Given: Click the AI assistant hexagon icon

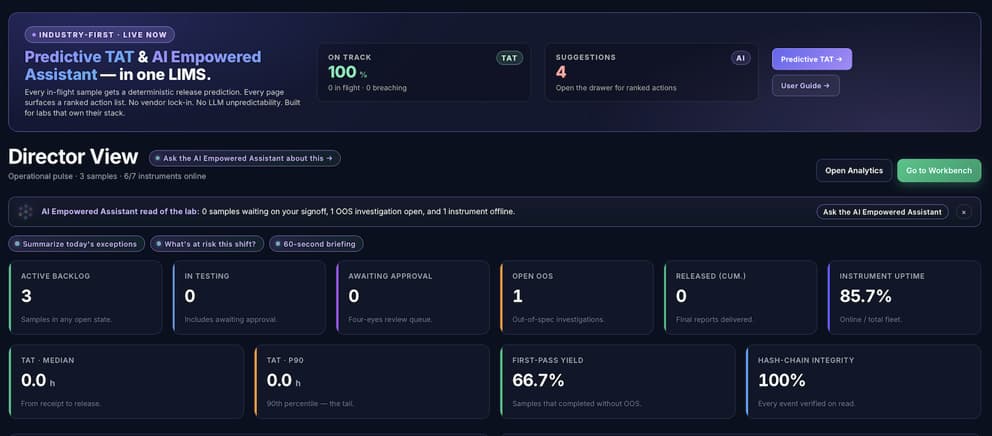Looking at the screenshot, I should click(x=25, y=212).
